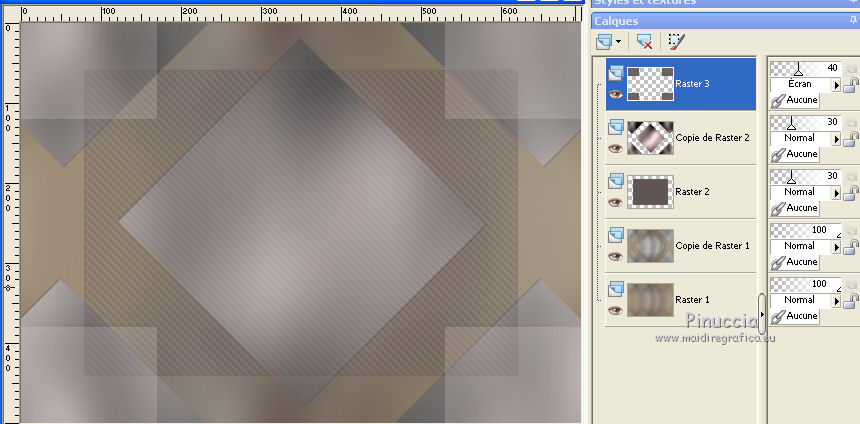Toggle the transparency lock for Raster 3

click(851, 84)
